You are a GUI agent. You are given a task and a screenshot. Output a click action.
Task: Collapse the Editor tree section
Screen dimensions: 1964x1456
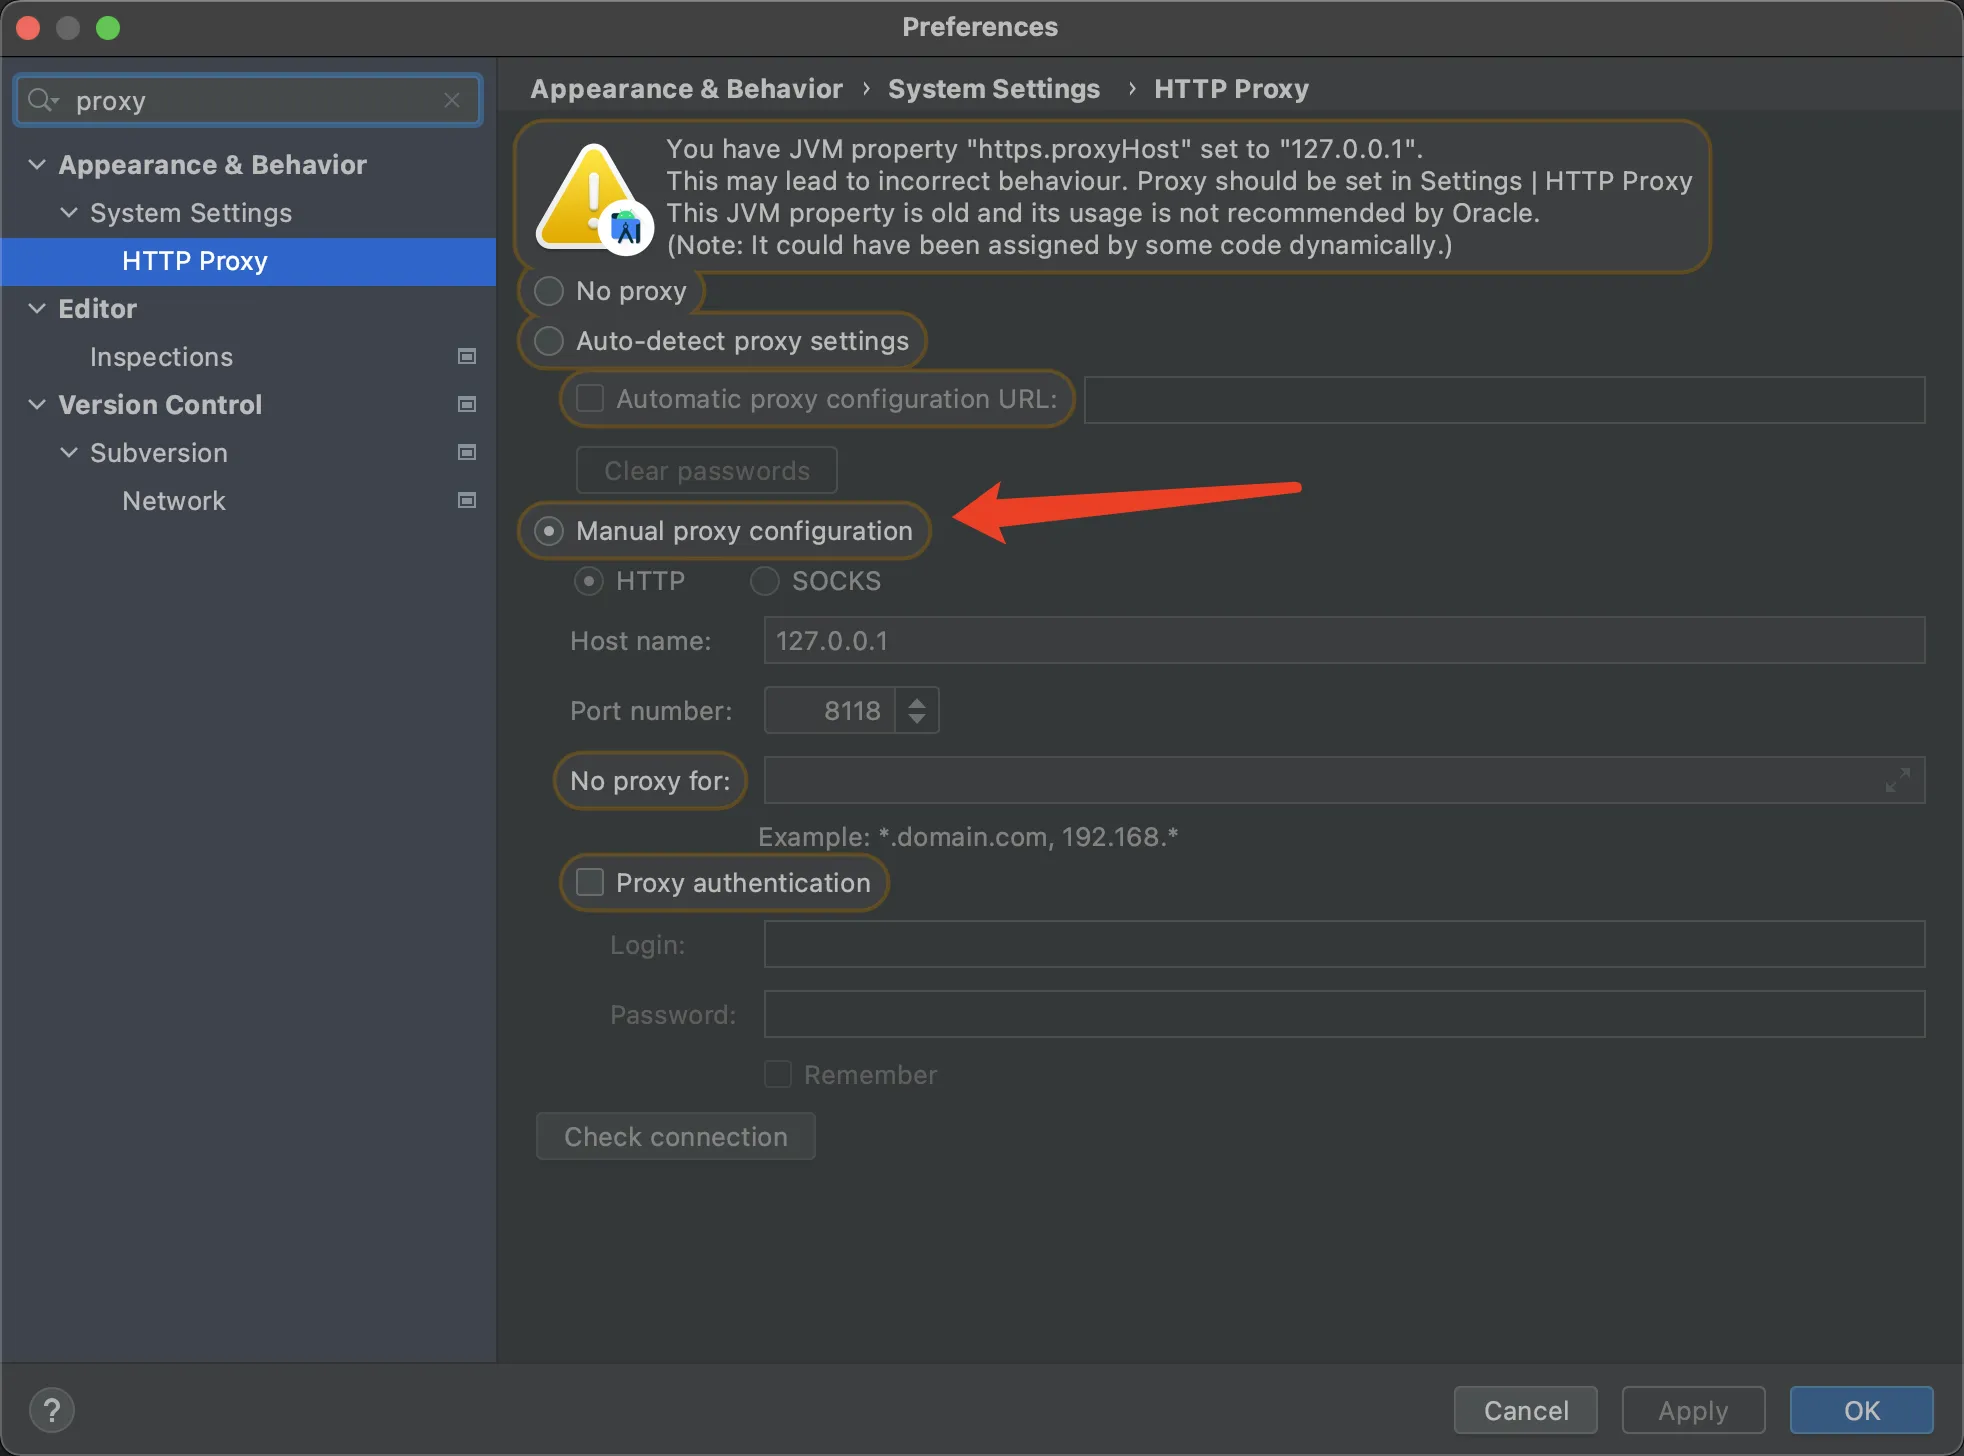tap(37, 309)
